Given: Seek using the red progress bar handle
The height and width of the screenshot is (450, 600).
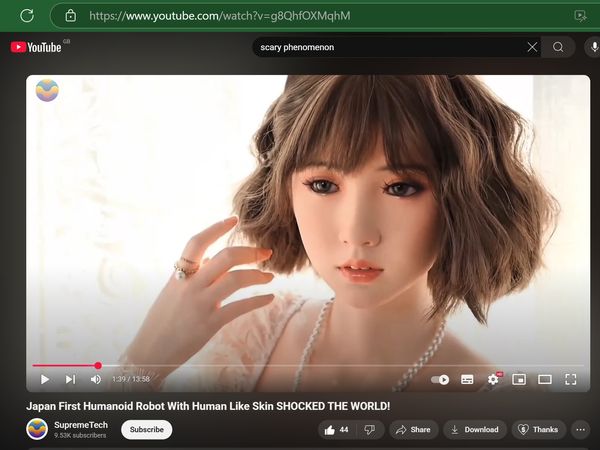Looking at the screenshot, I should [x=98, y=365].
